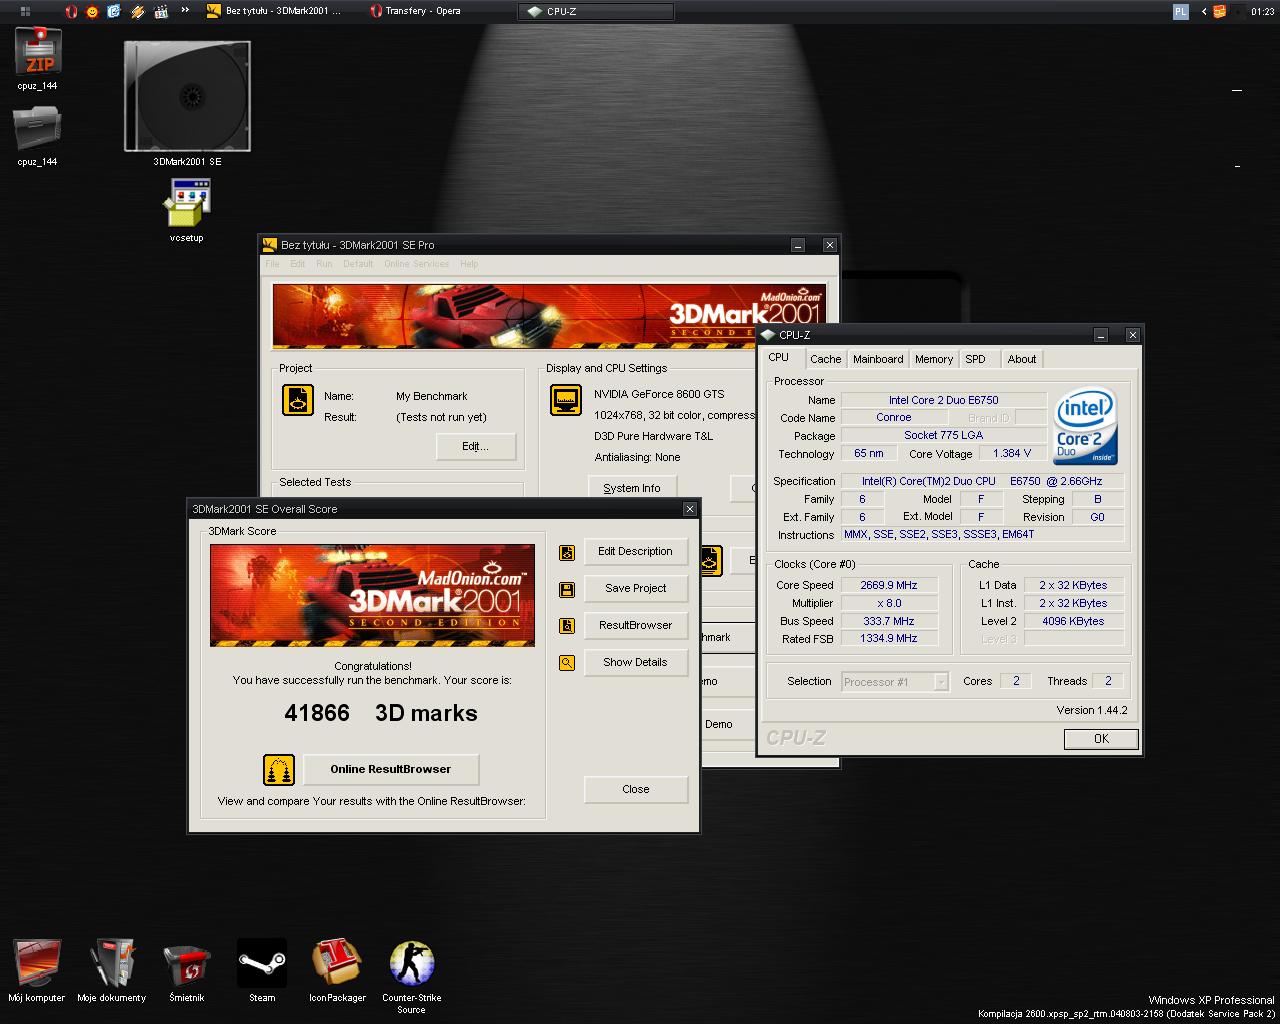Open the PL language indicator
The image size is (1280, 1024).
1180,11
